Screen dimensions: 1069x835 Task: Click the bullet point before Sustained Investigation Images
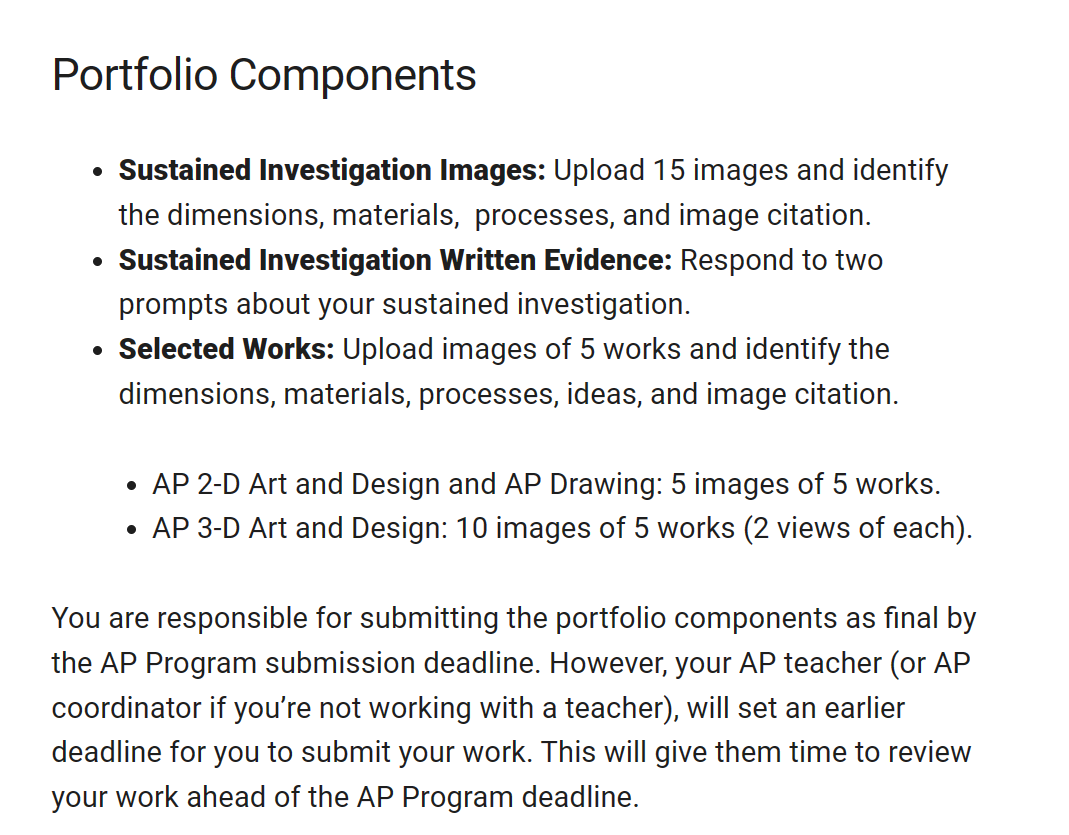97,172
